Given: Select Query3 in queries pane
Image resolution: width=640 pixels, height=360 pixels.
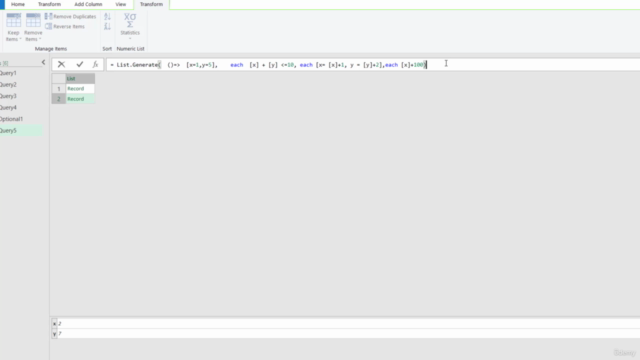Looking at the screenshot, I should coord(9,96).
